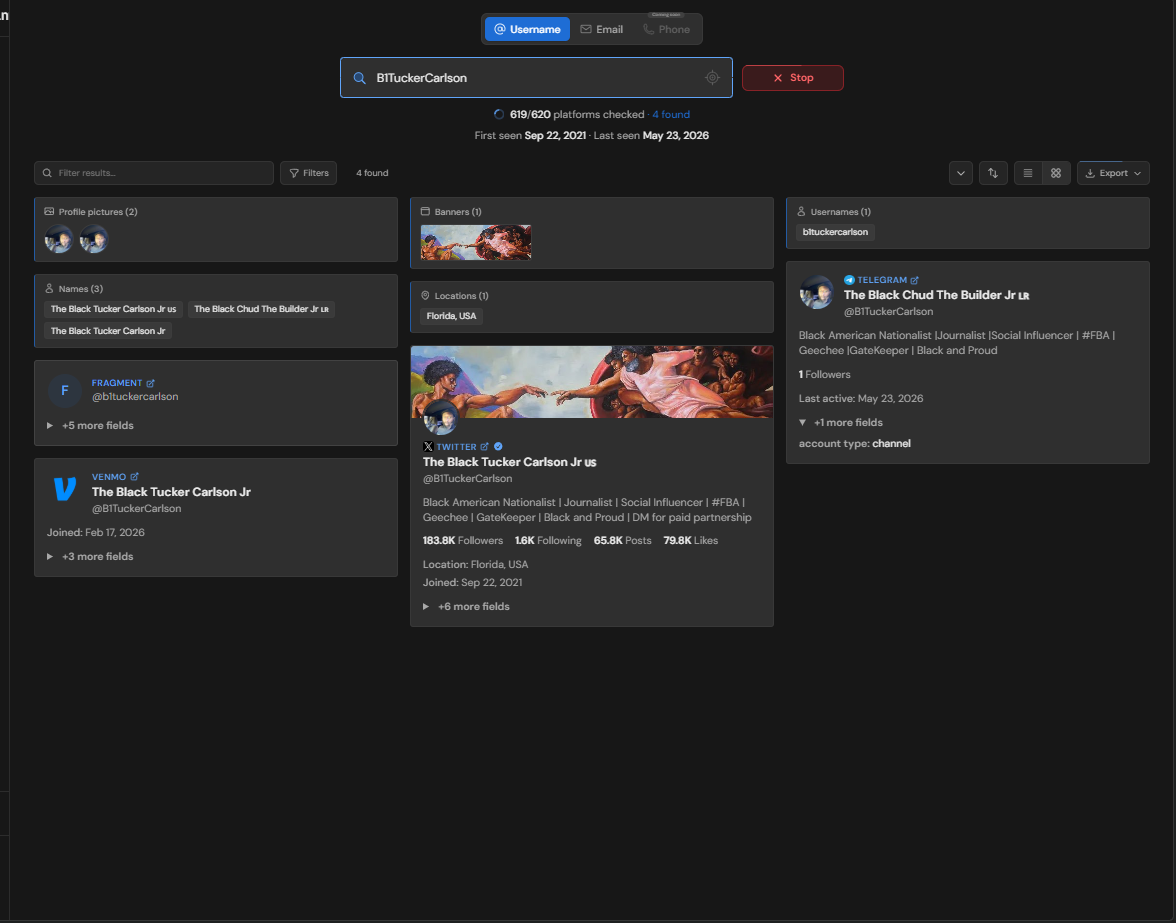The width and height of the screenshot is (1176, 923).
Task: Click 'Joined: Feb 17, 2026' on Venmo card
Action: 95,533
